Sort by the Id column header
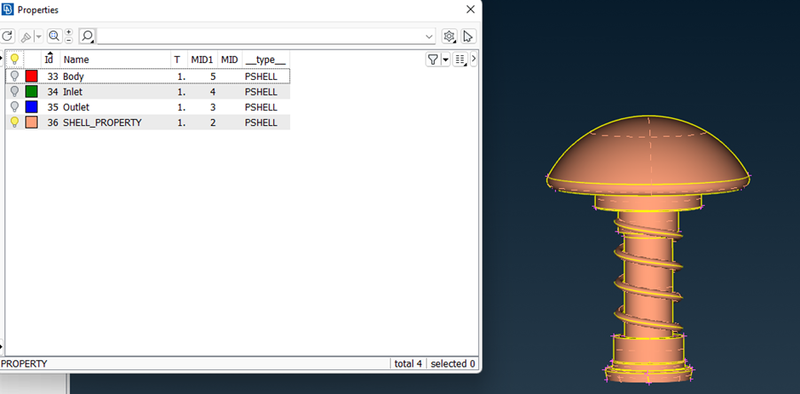This screenshot has width=800, height=394. [x=49, y=59]
